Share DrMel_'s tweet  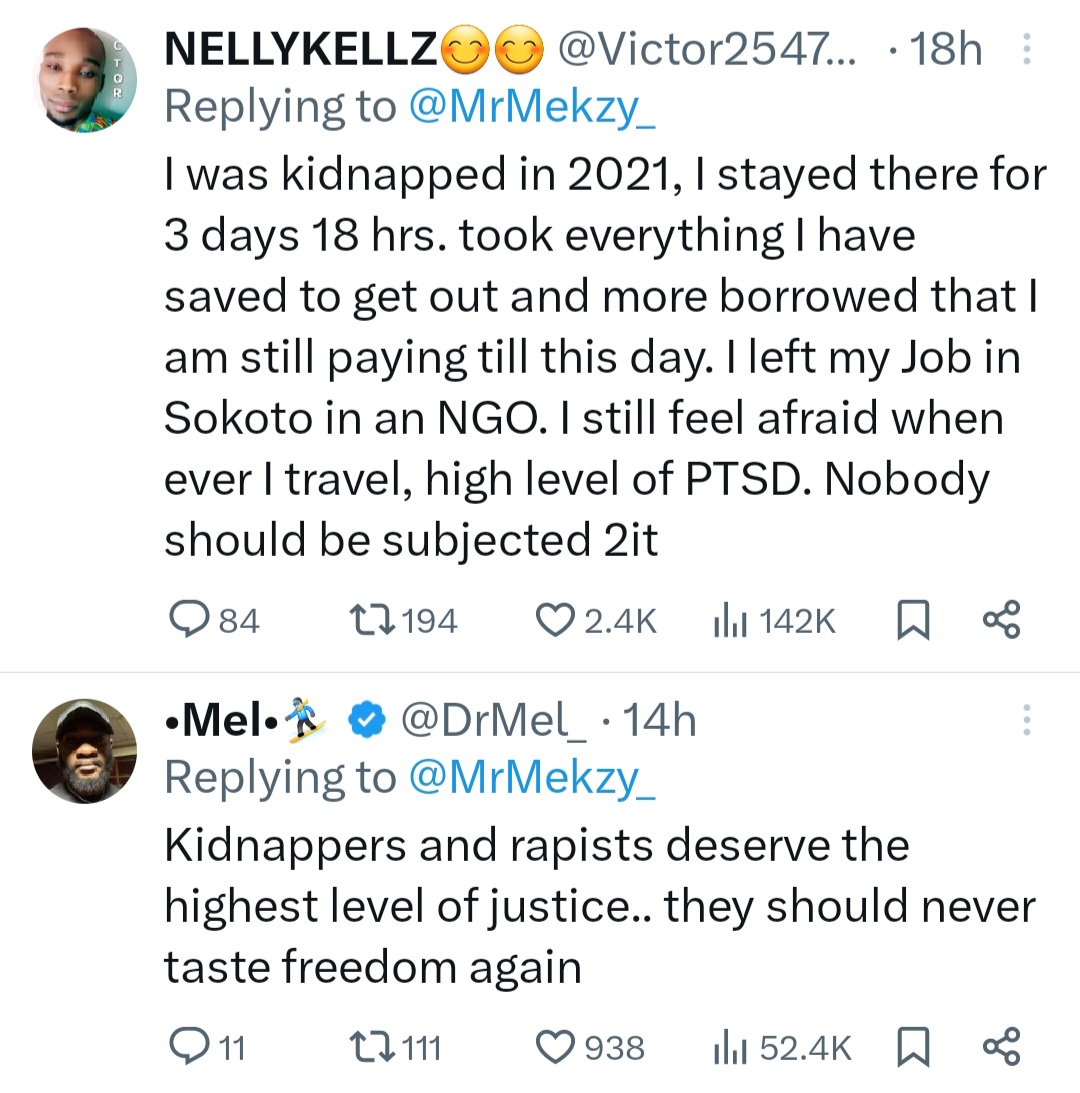pos(1001,1047)
